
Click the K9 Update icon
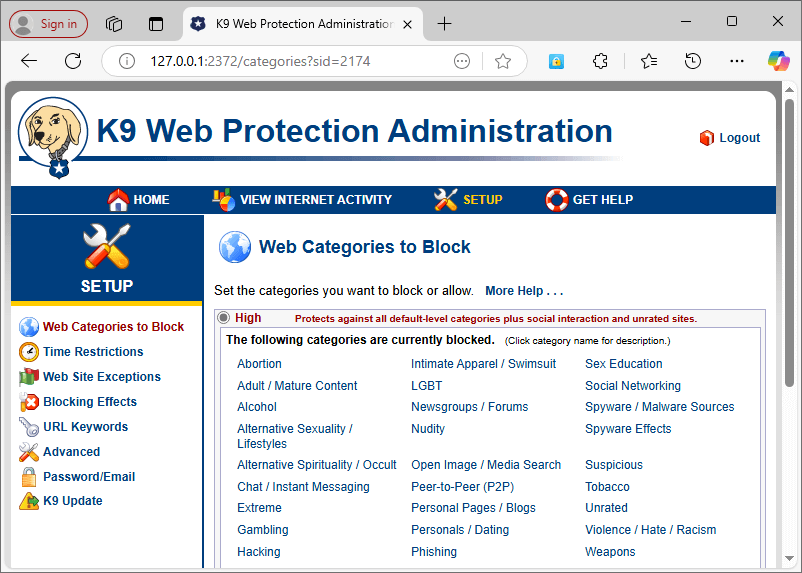click(28, 501)
